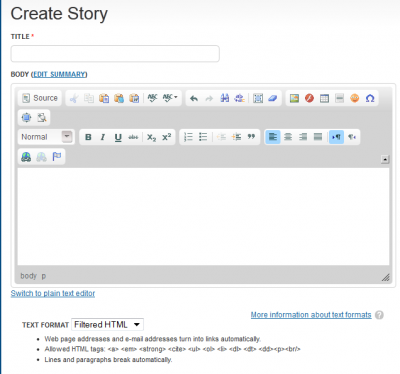Open the Edit Summary link
The width and height of the screenshot is (400, 374).
[x=59, y=74]
